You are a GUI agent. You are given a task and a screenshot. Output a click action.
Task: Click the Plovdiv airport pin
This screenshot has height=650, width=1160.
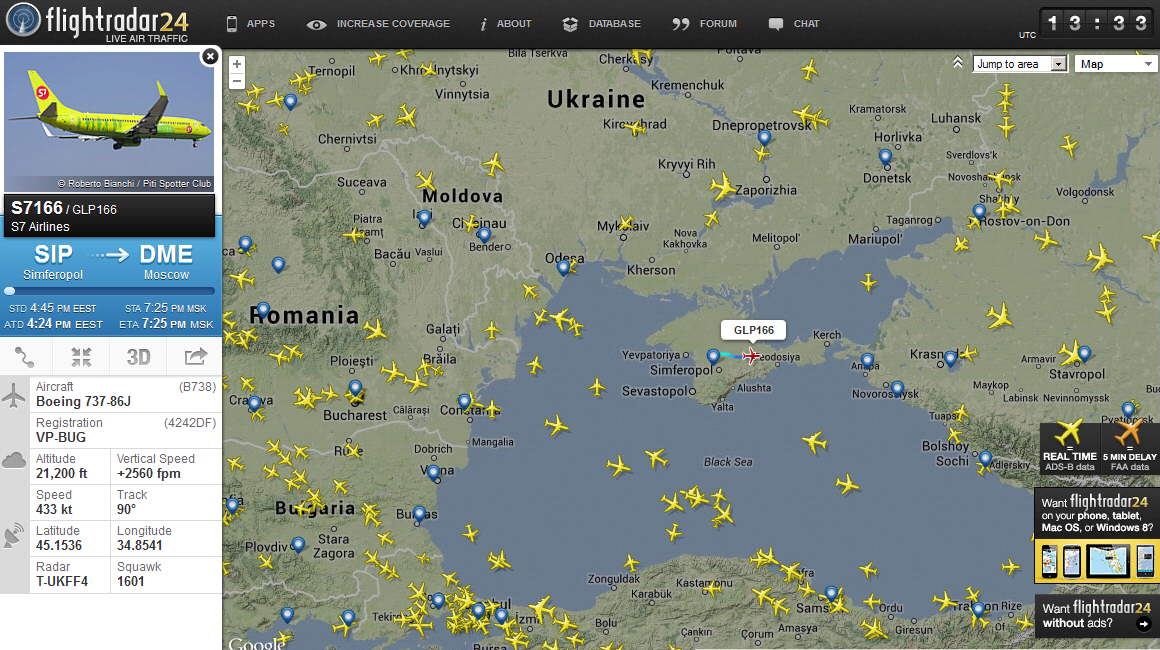click(x=298, y=545)
